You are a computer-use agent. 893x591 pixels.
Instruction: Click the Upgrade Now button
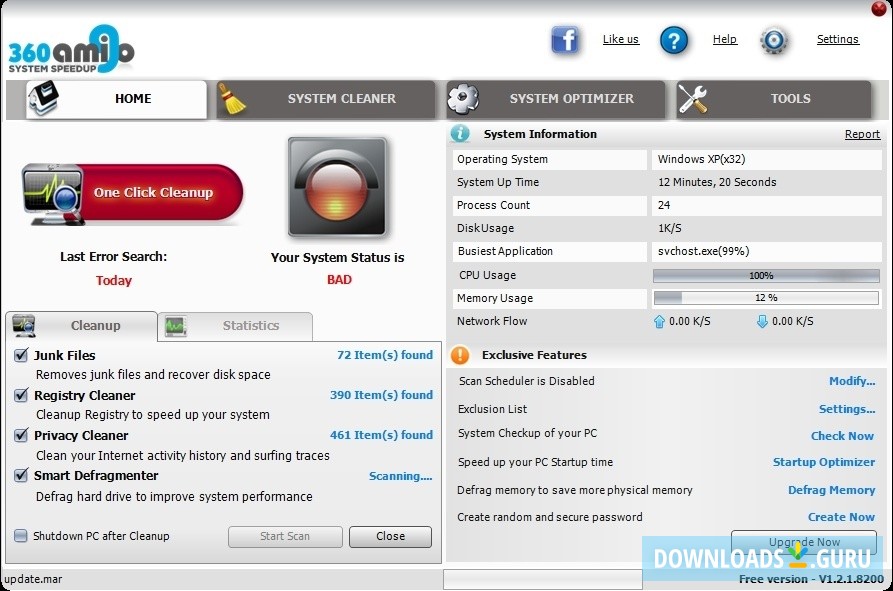pyautogui.click(x=804, y=541)
